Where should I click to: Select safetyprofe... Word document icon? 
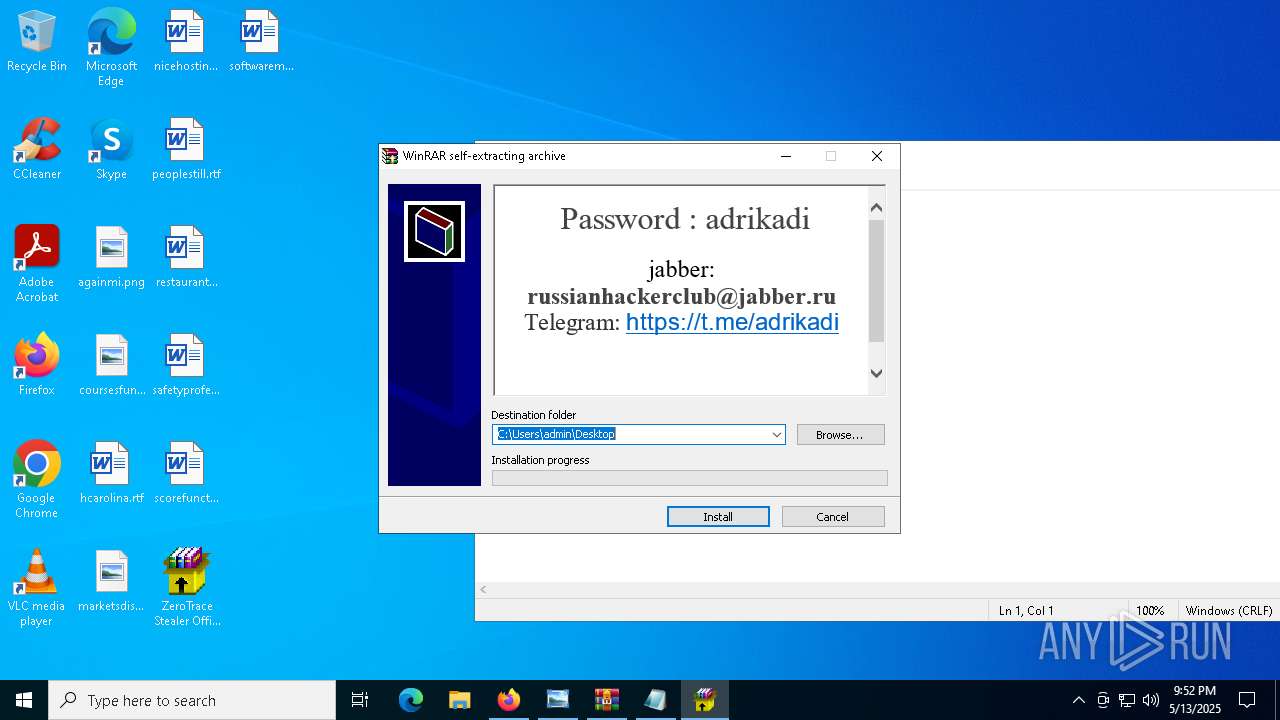click(x=185, y=366)
